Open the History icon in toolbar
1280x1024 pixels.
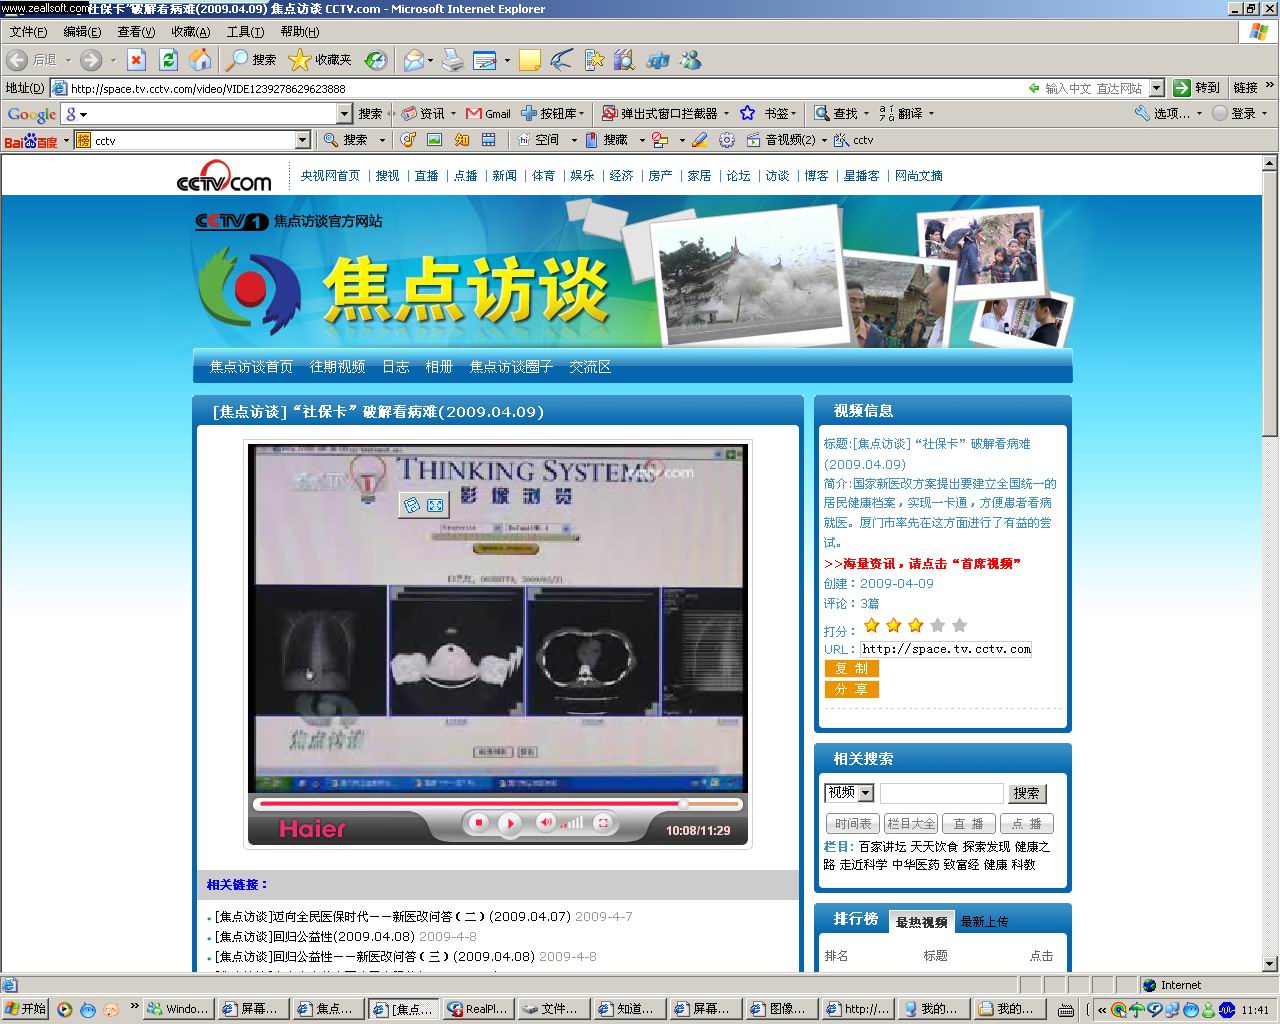(375, 61)
